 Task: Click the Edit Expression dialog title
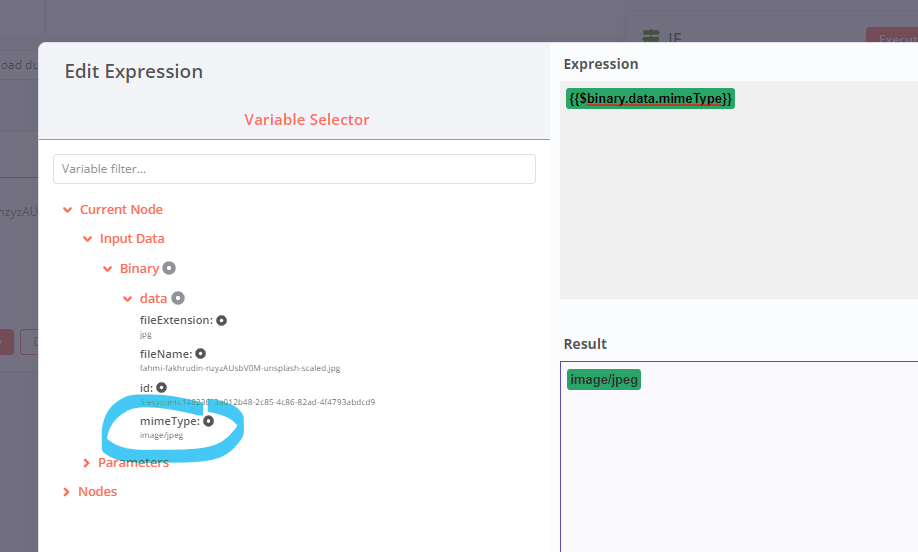[x=134, y=72]
